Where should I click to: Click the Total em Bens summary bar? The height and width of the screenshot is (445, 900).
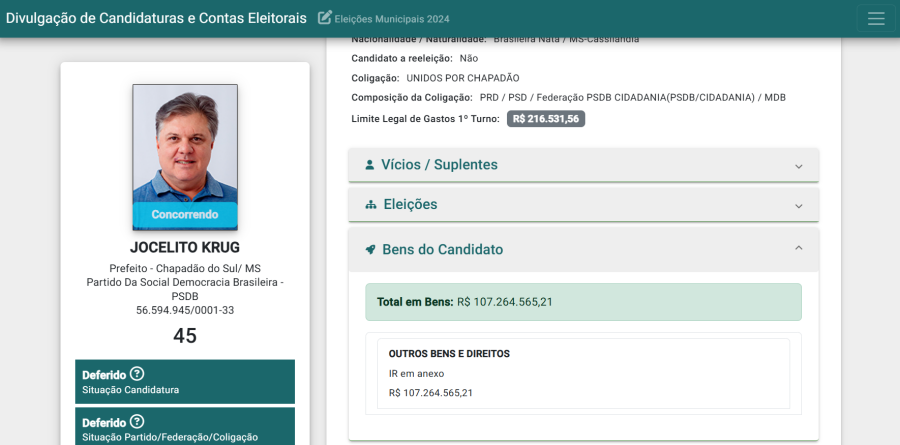pyautogui.click(x=584, y=302)
